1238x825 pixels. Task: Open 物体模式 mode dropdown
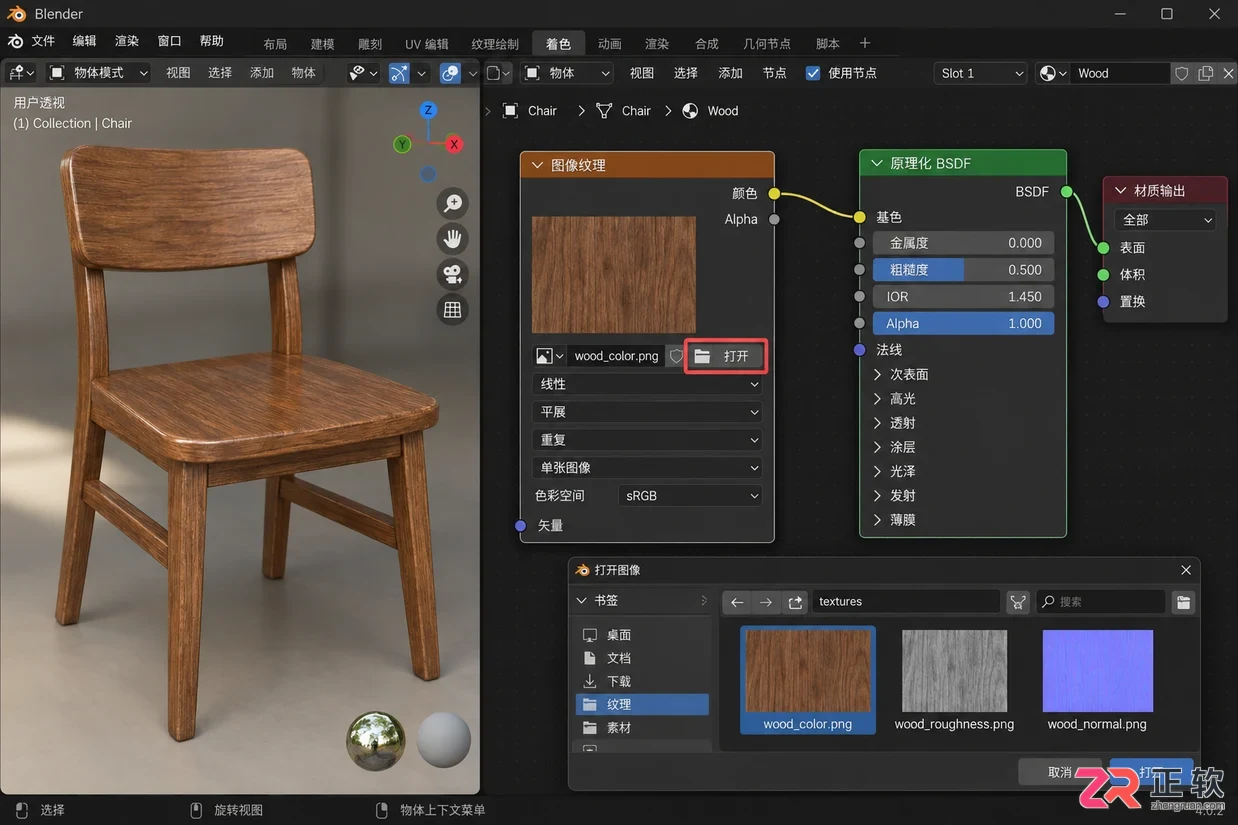point(99,73)
